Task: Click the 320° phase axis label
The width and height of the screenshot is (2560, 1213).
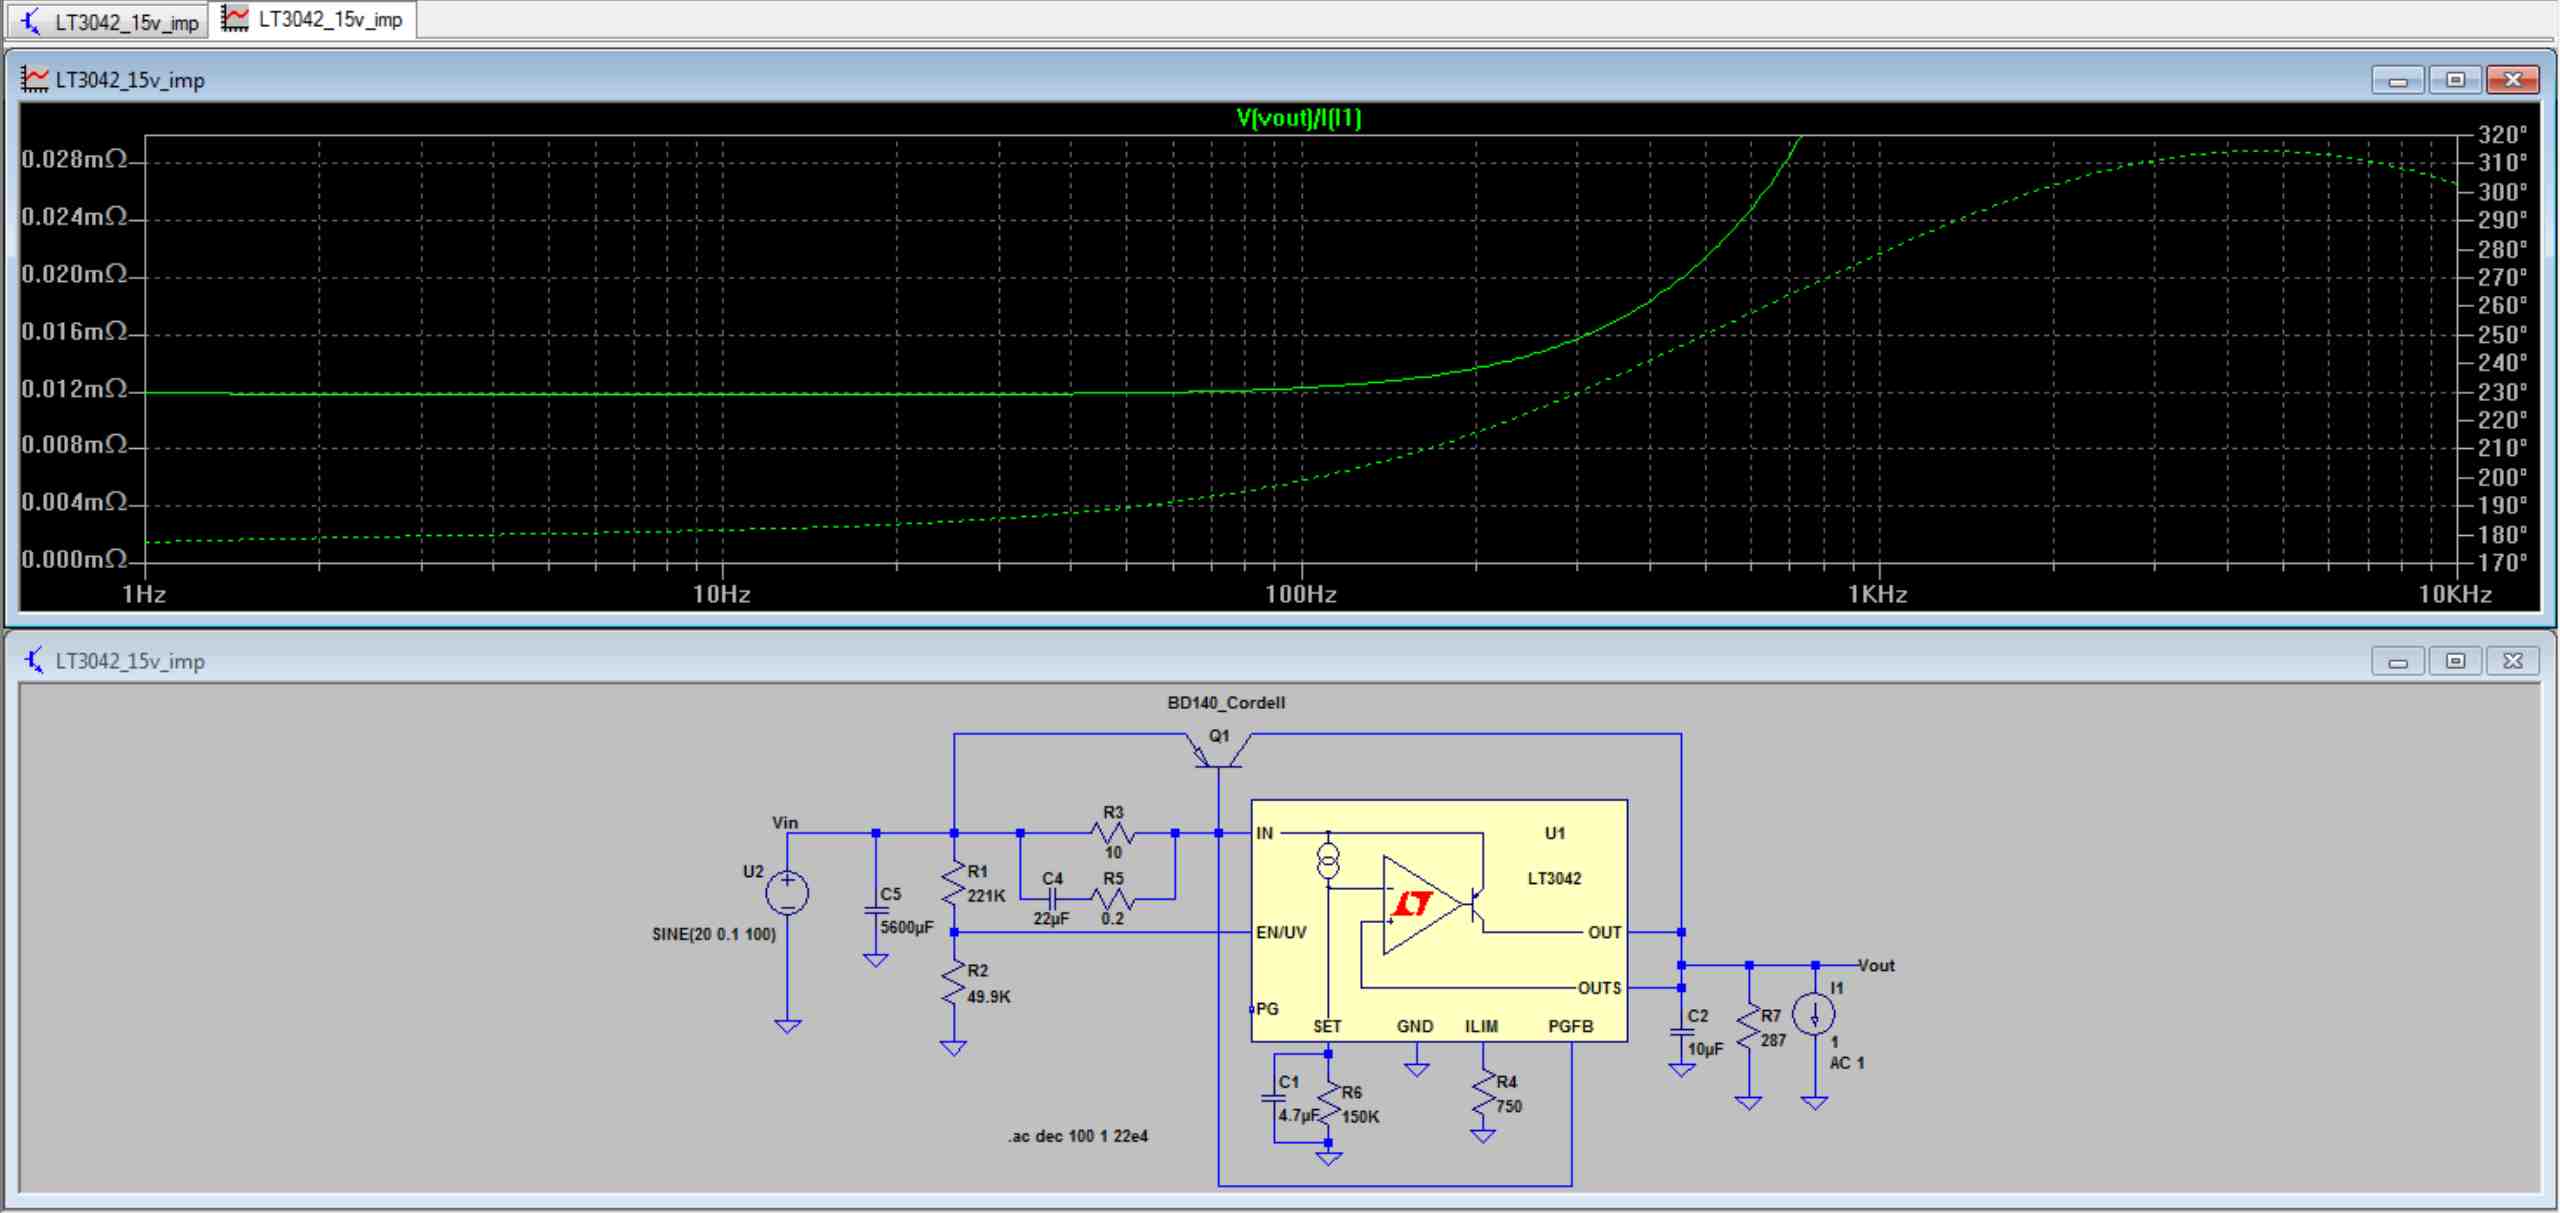Action: pyautogui.click(x=2502, y=134)
